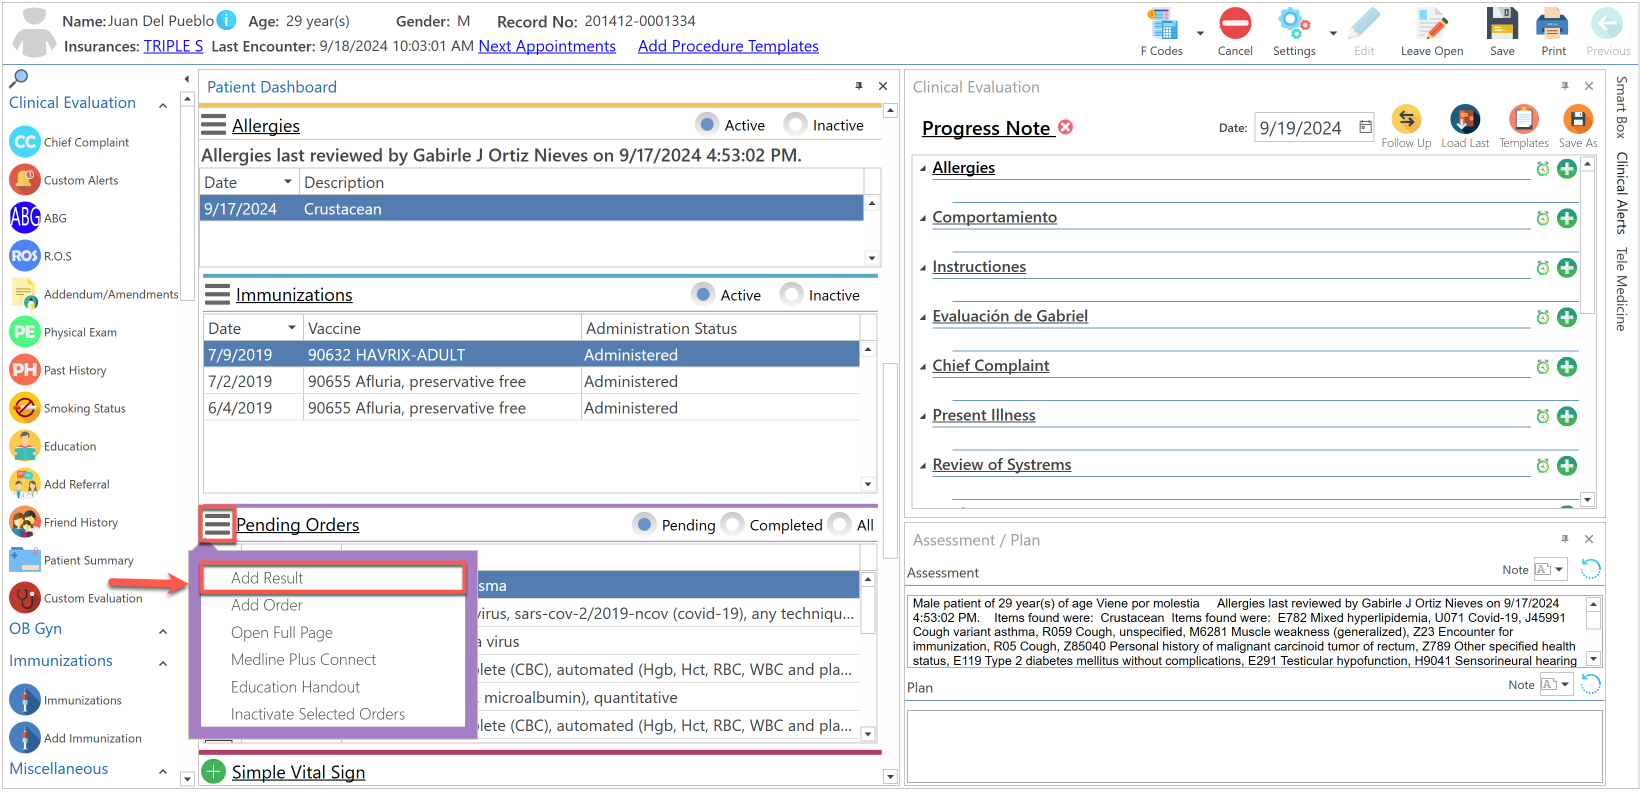Collapse Chief Complaint section in Progress Note
The height and width of the screenshot is (794, 1643).
(x=923, y=367)
